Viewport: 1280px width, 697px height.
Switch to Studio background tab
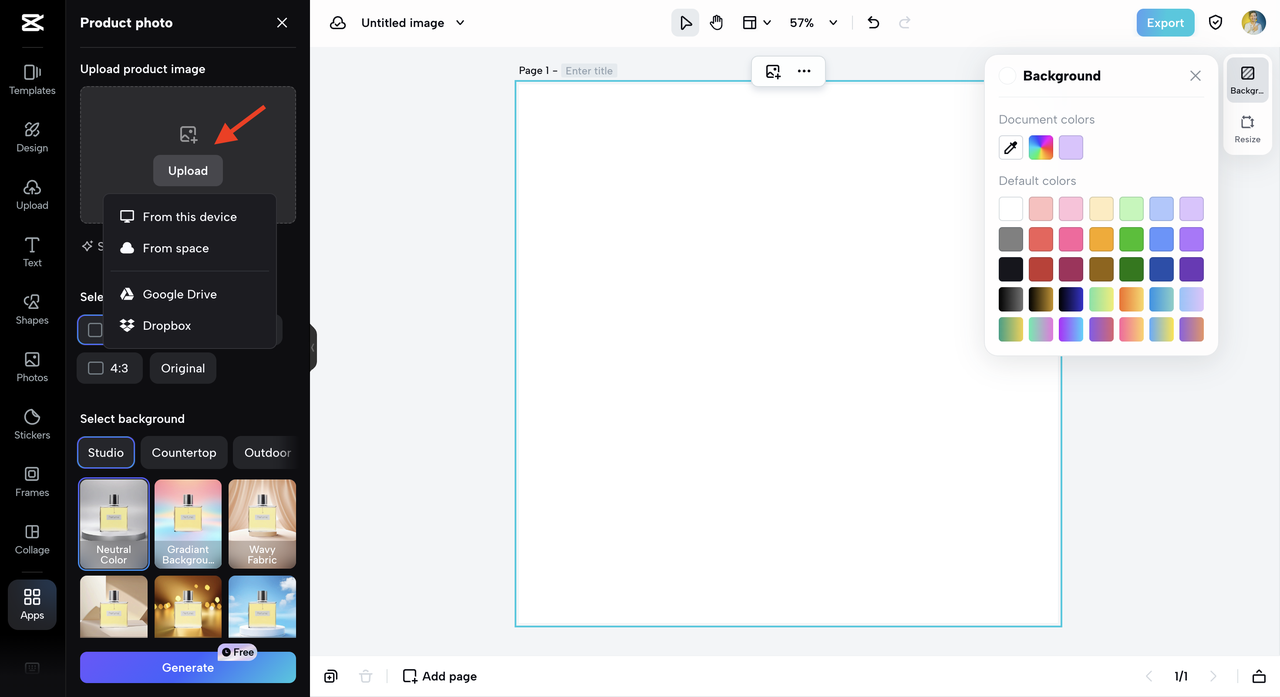click(106, 453)
